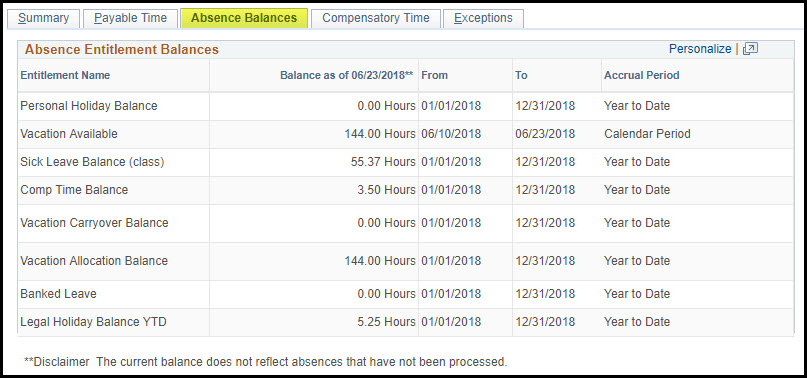Click the To column header
This screenshot has height=378, width=807.
[x=521, y=75]
